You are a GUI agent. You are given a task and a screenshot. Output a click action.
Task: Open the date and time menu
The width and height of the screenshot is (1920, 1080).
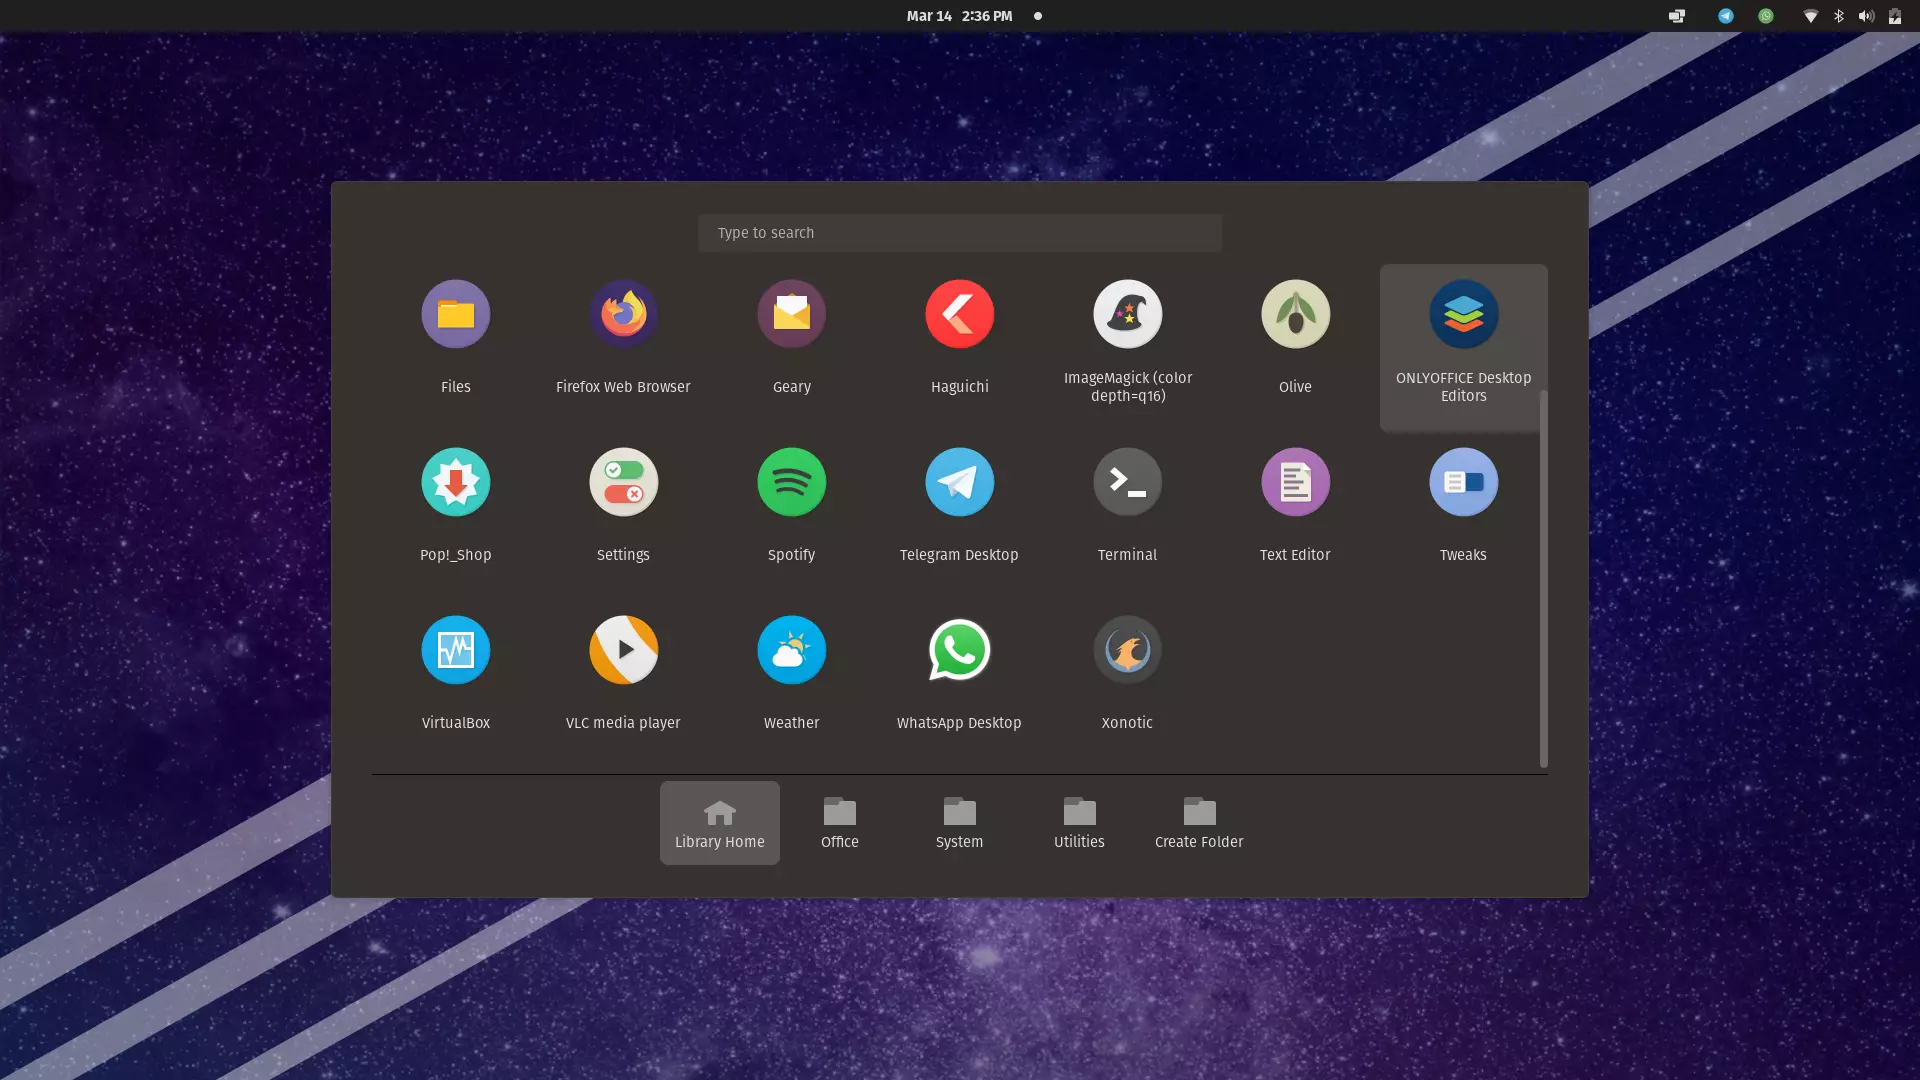point(959,16)
